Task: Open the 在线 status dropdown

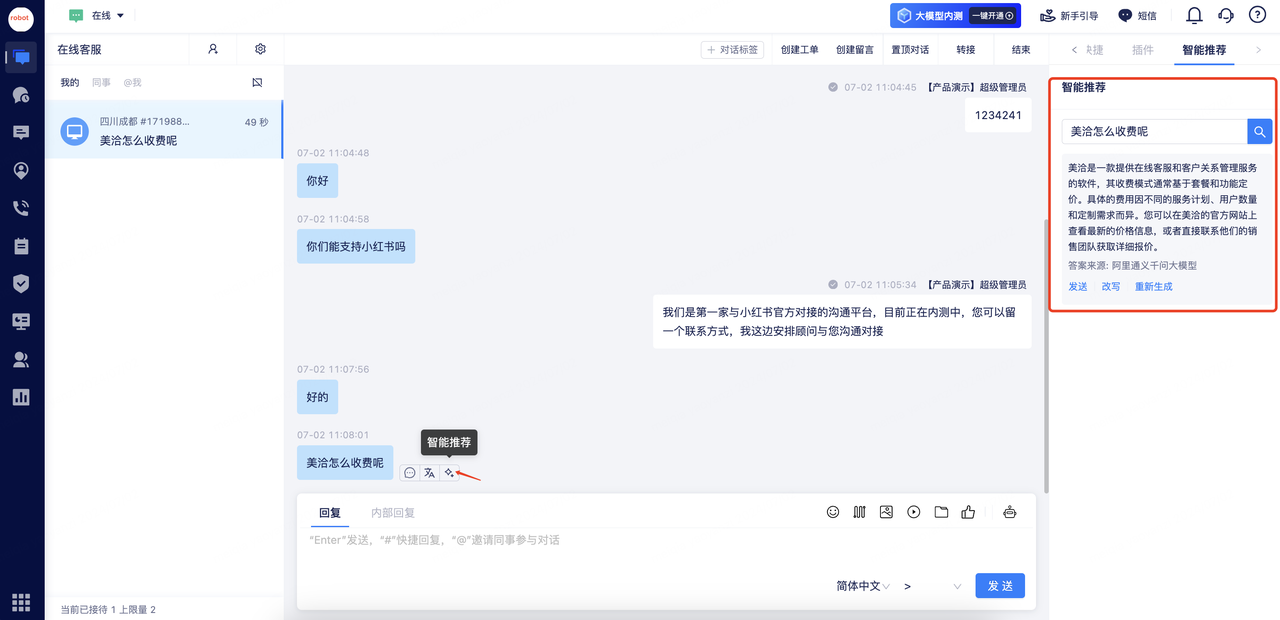Action: pyautogui.click(x=97, y=16)
